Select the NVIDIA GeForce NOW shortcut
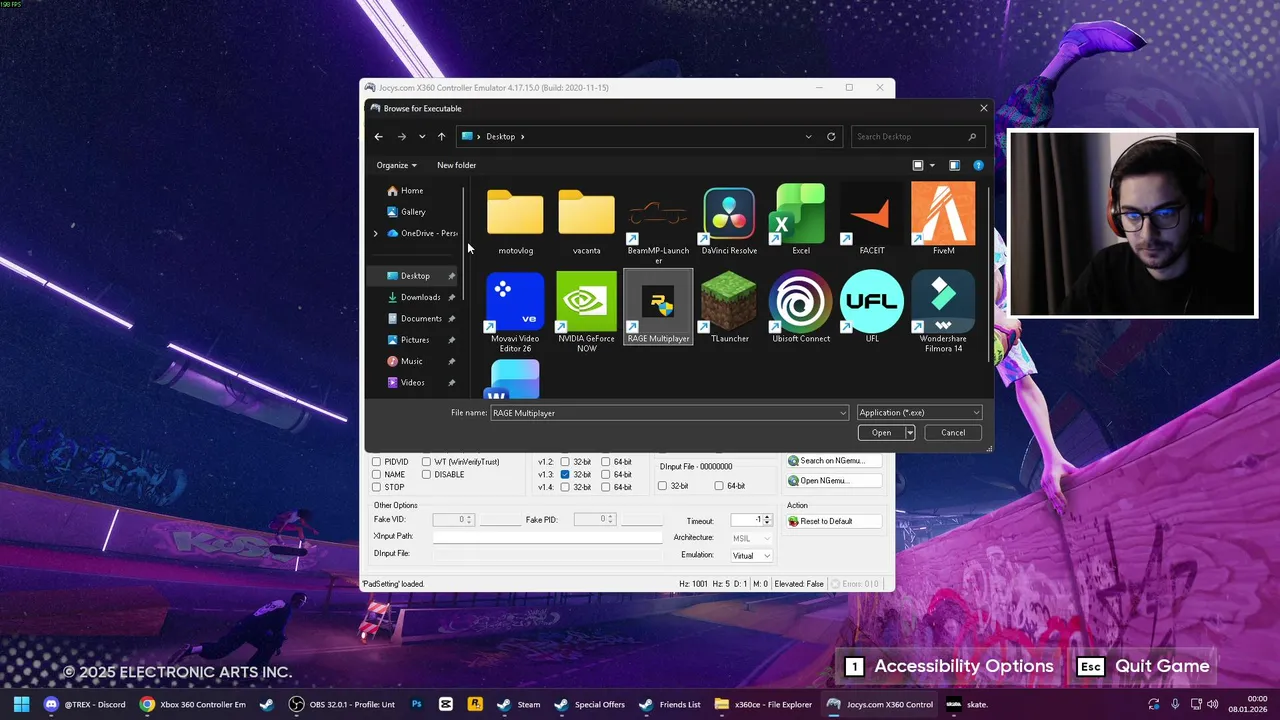This screenshot has height=720, width=1280. pos(586,312)
